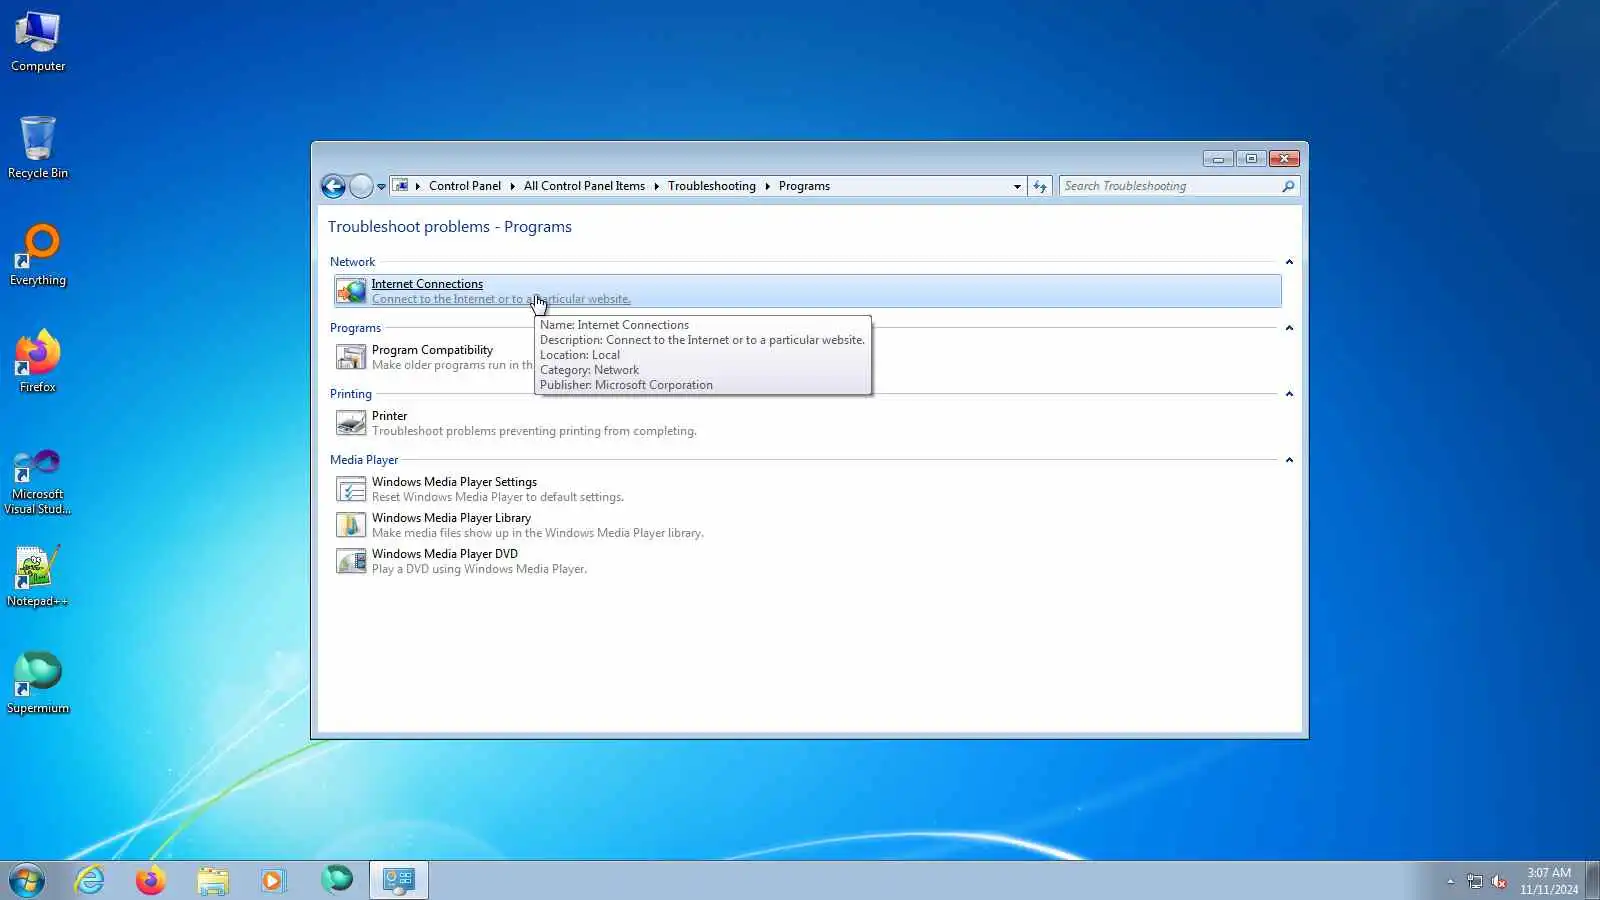Open the Printer troubleshooter link
The image size is (1600, 900).
pos(390,416)
